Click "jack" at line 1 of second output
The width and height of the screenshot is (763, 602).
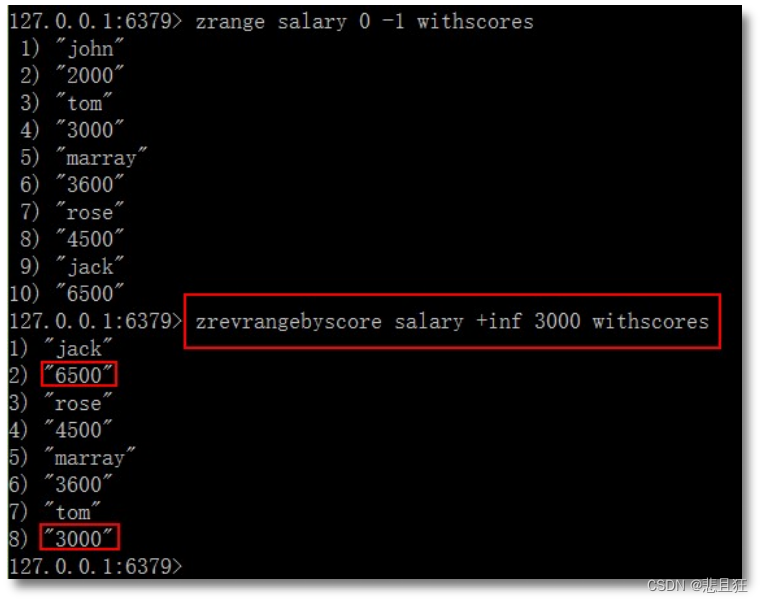point(79,348)
